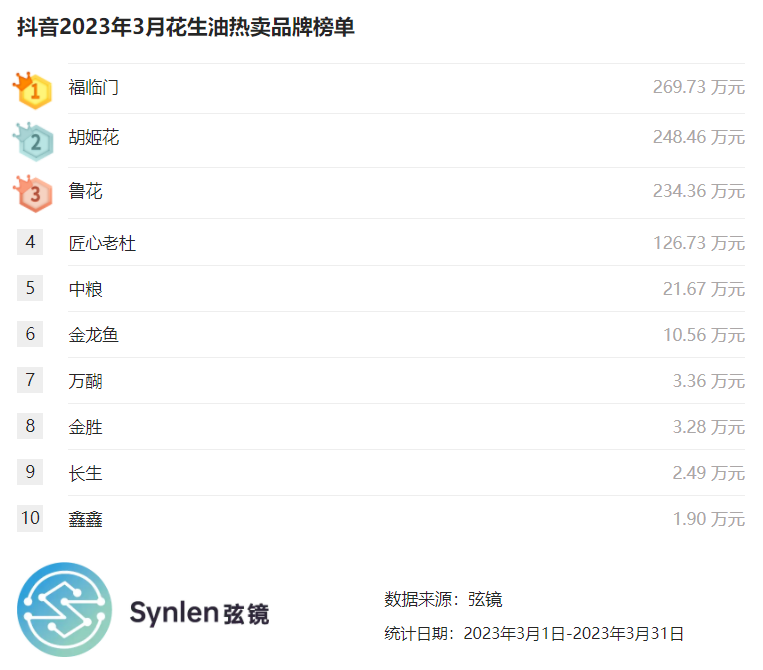This screenshot has width=763, height=670.
Task: Click sales value 3.28 万元
Action: (x=708, y=427)
